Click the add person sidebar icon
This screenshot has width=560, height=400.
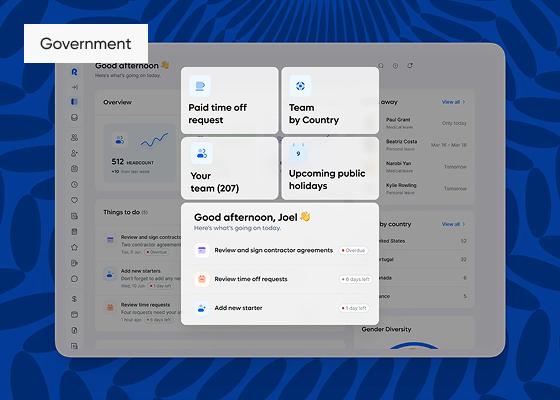click(74, 153)
